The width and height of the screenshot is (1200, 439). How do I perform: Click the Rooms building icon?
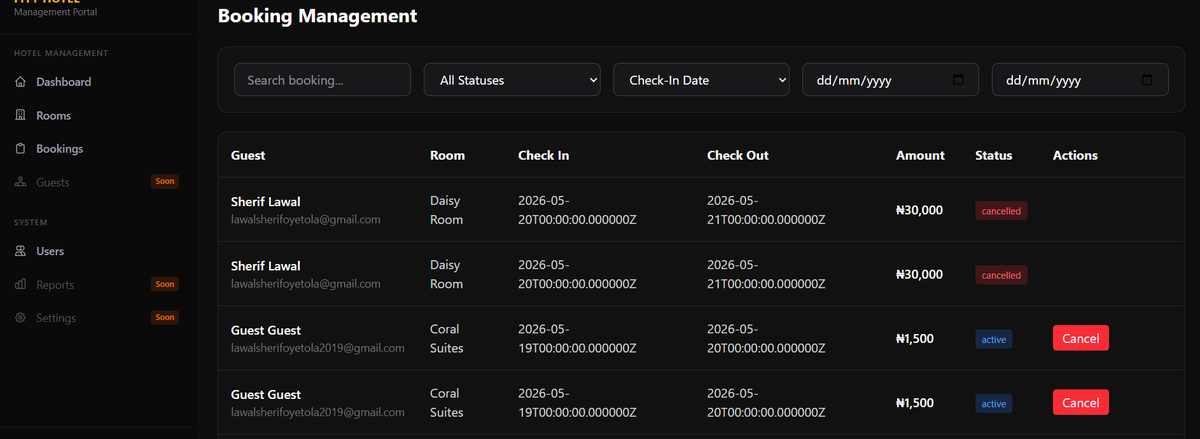[21, 116]
